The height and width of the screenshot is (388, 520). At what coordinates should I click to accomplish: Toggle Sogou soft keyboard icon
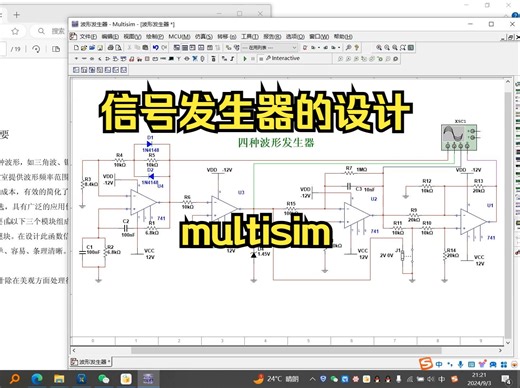pyautogui.click(x=471, y=364)
